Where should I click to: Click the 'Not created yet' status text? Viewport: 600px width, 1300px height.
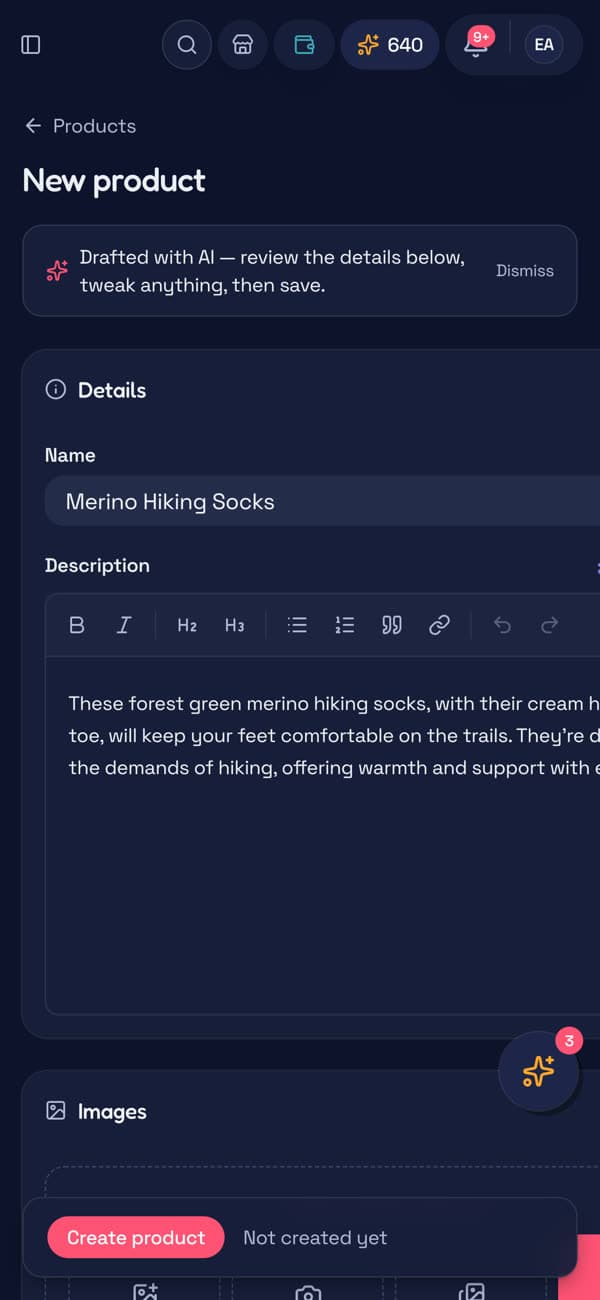pyautogui.click(x=315, y=1238)
